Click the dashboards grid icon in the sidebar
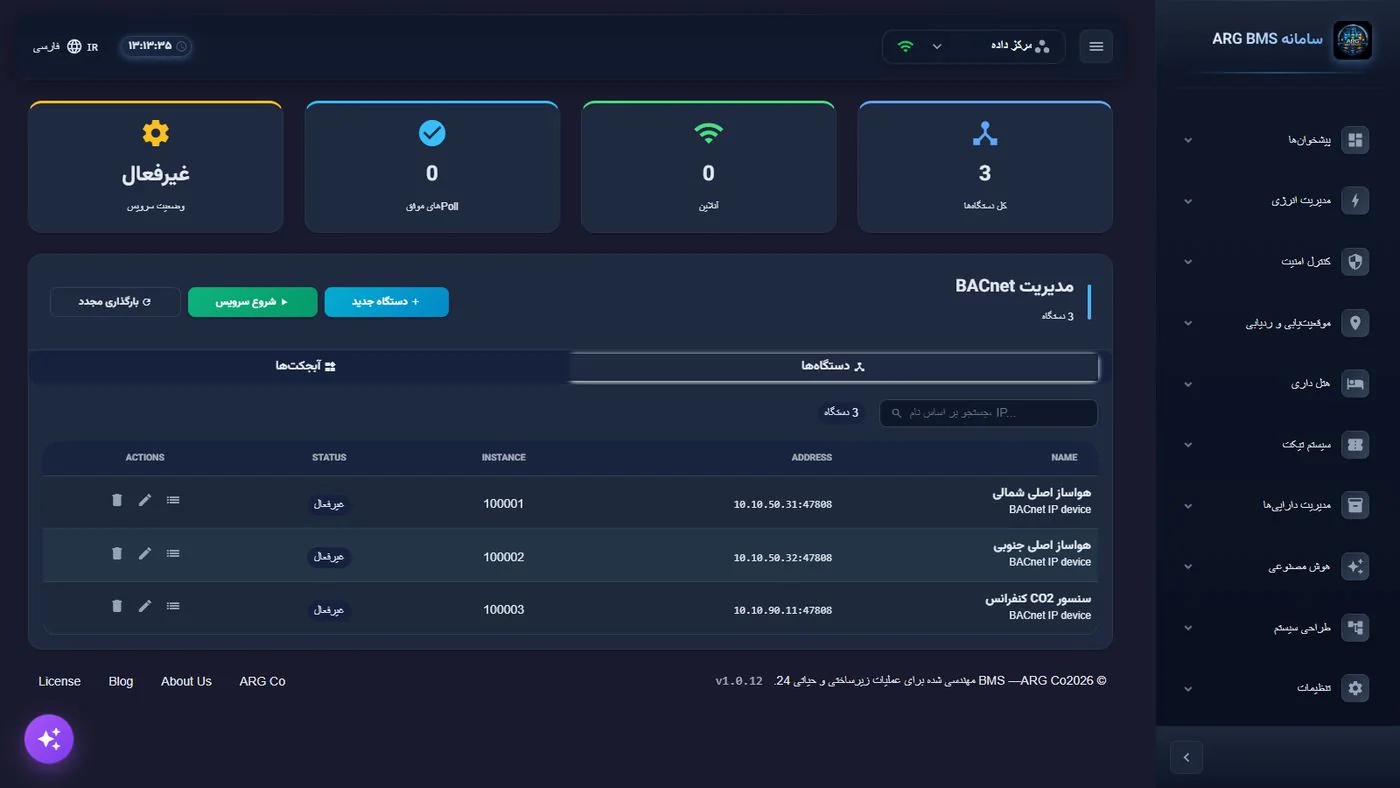 (x=1355, y=140)
